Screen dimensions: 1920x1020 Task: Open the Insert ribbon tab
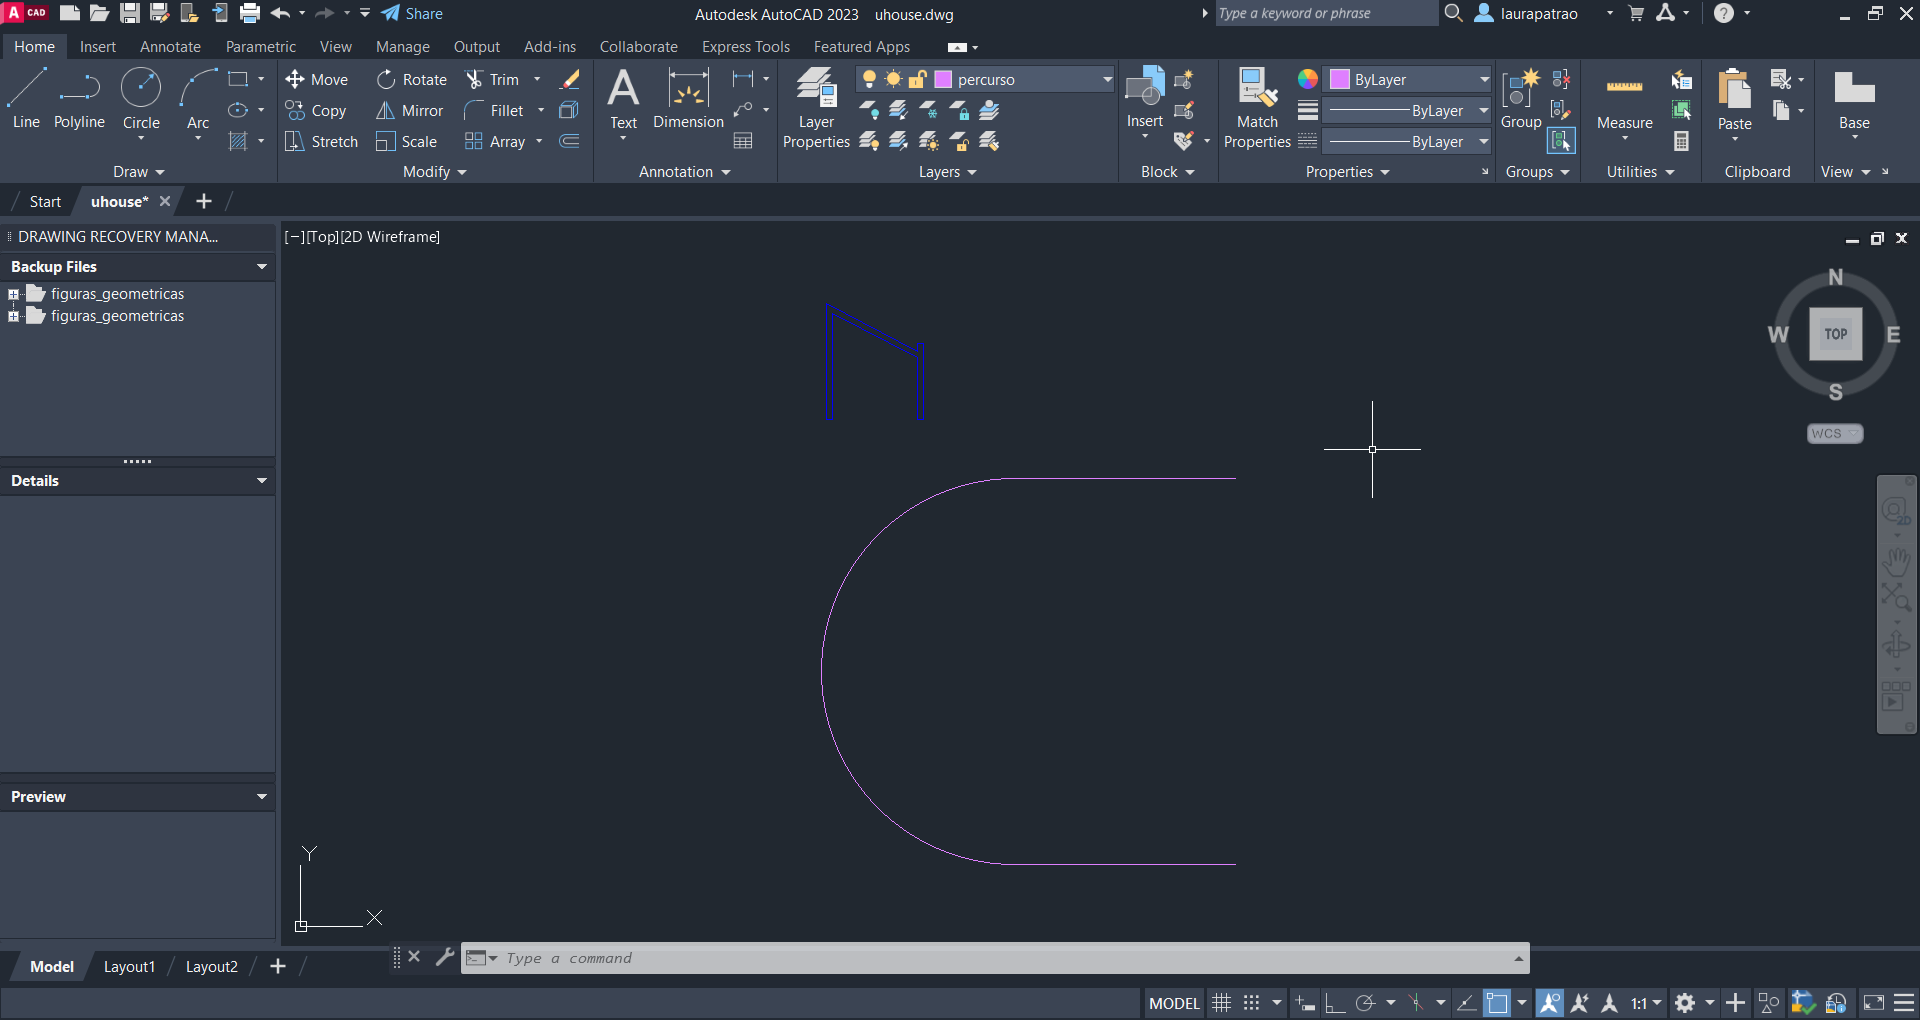click(98, 47)
